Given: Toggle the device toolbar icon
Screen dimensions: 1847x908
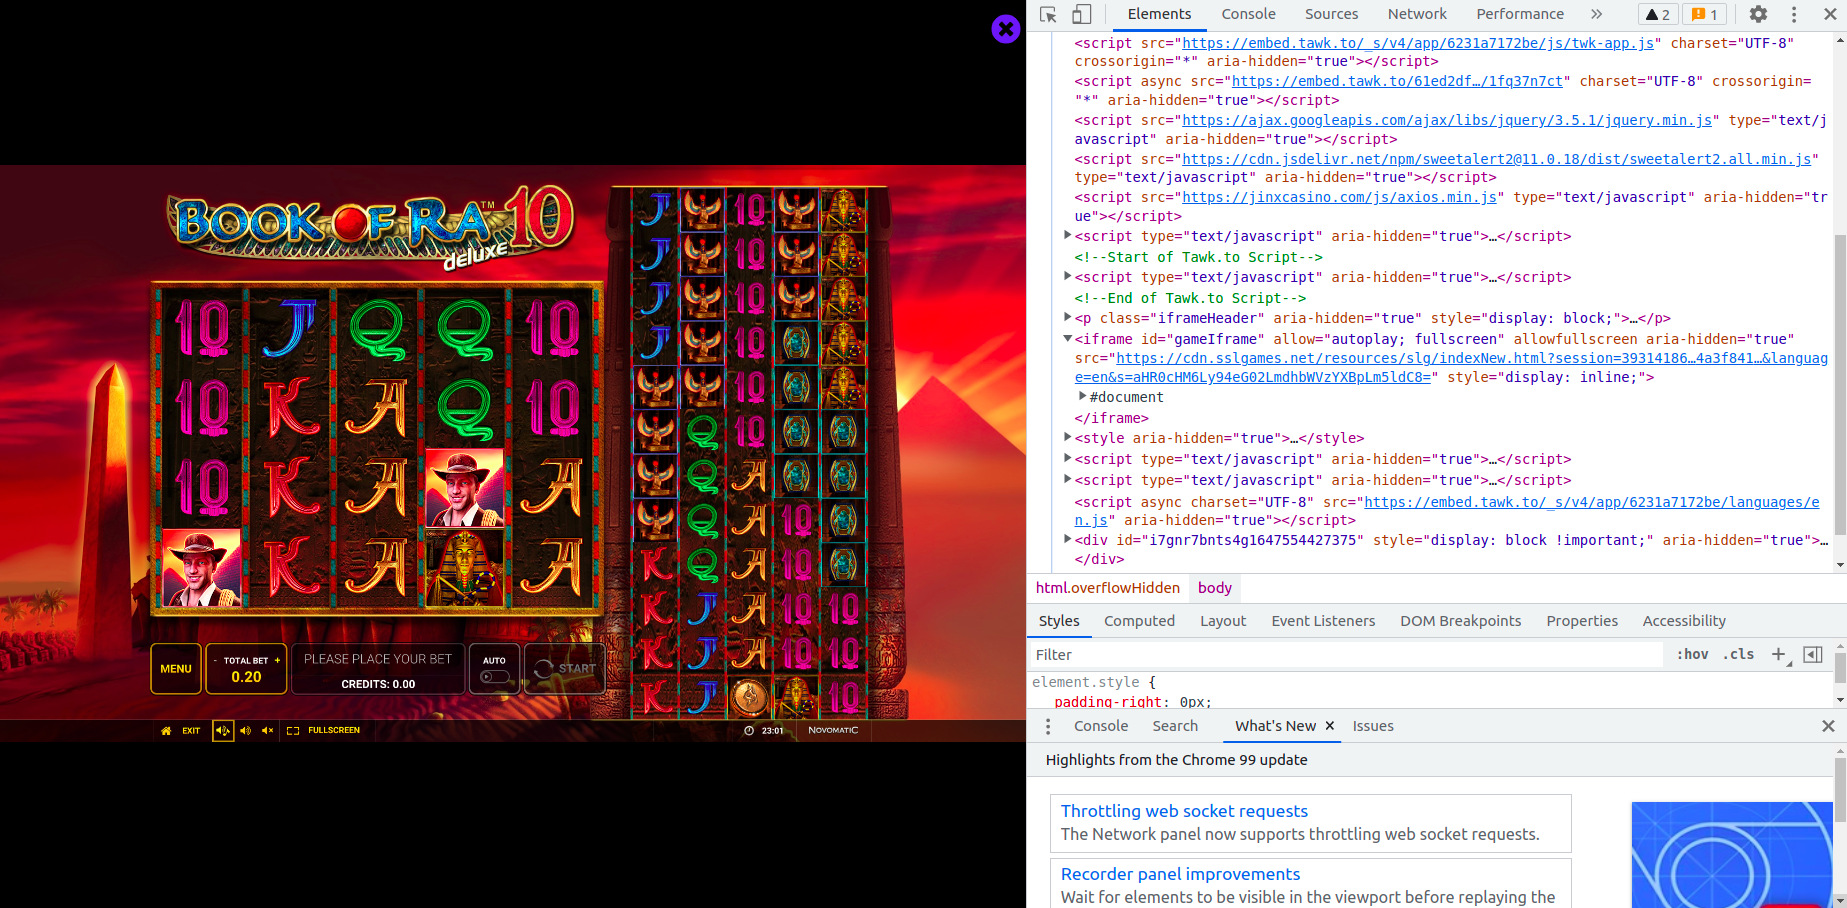Looking at the screenshot, I should coord(1081,14).
